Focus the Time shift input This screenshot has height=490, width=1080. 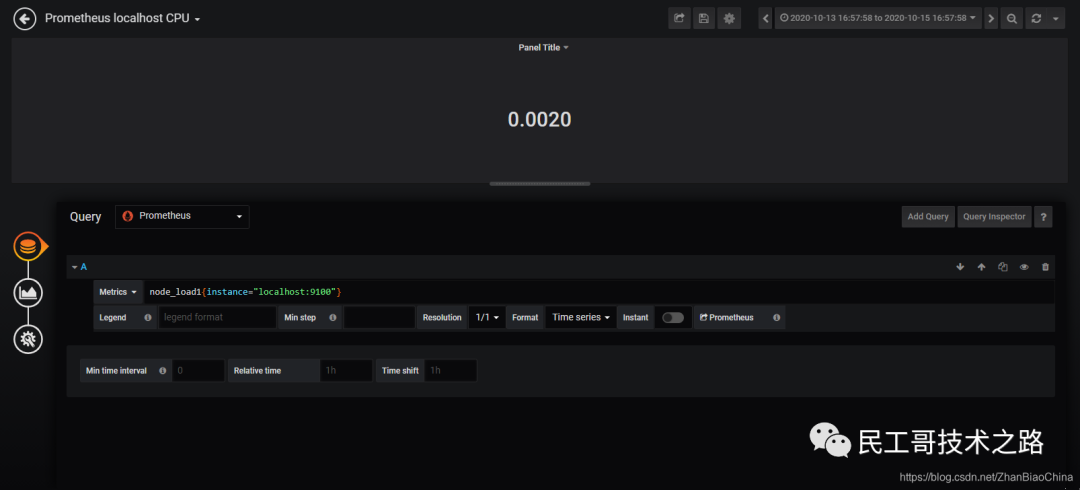[450, 371]
